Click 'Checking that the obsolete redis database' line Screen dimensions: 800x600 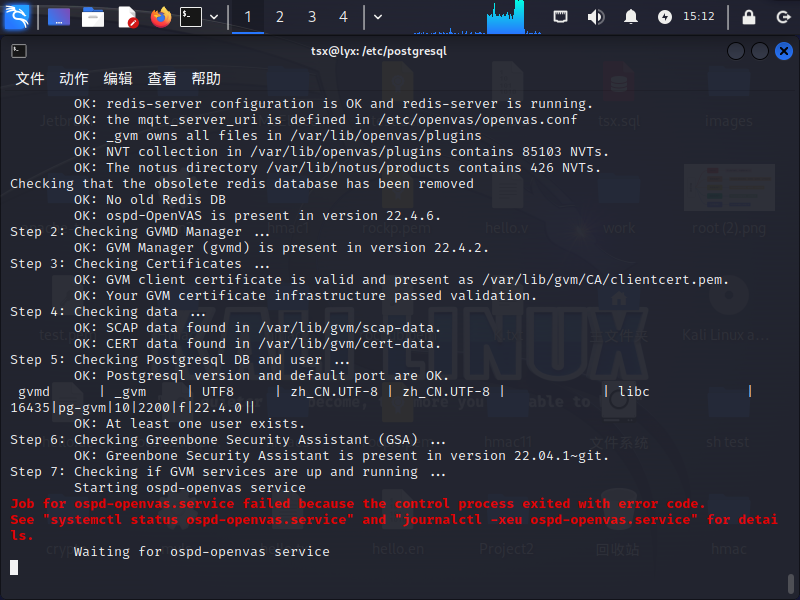coord(242,184)
